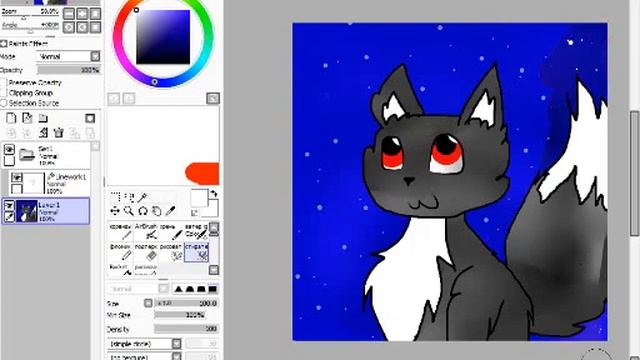Select the Move tool
Viewport: 640px width, 360px height.
[x=115, y=211]
